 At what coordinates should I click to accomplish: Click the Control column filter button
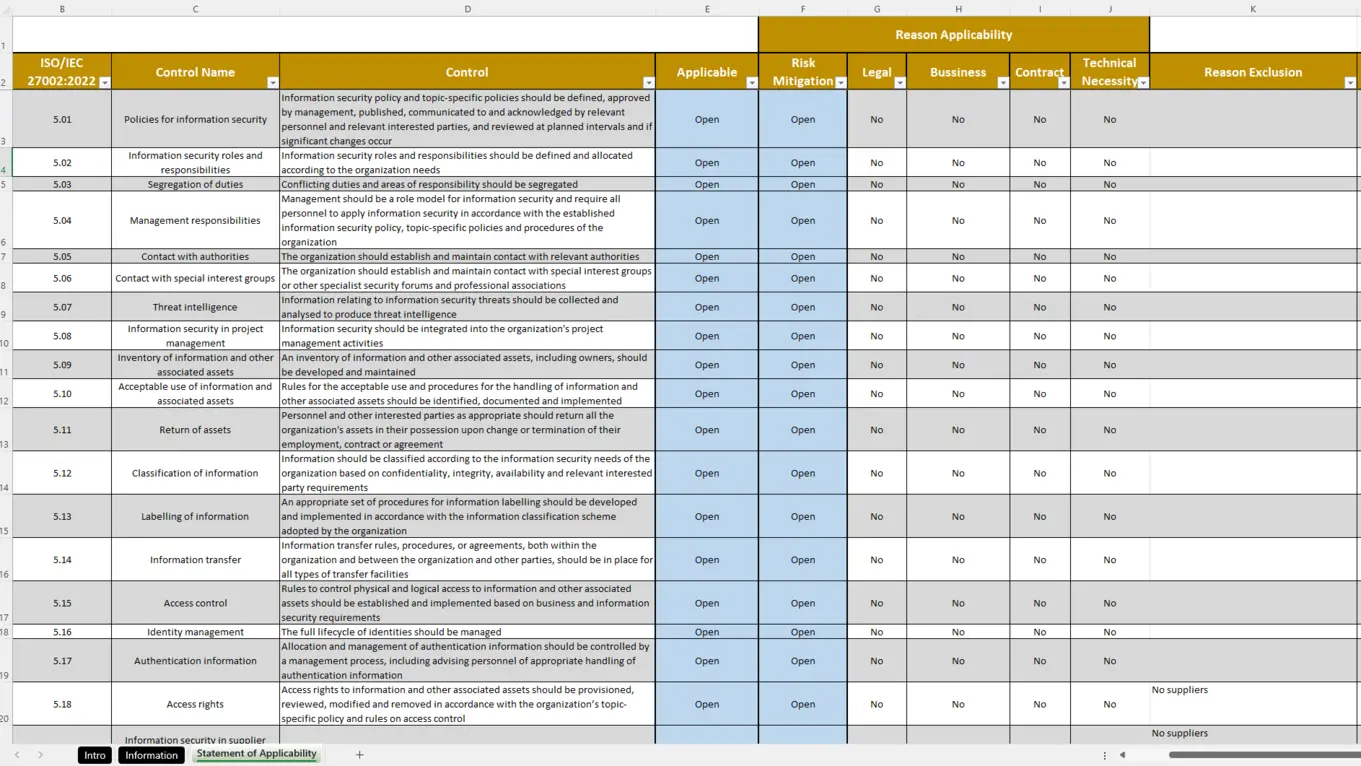pyautogui.click(x=648, y=83)
